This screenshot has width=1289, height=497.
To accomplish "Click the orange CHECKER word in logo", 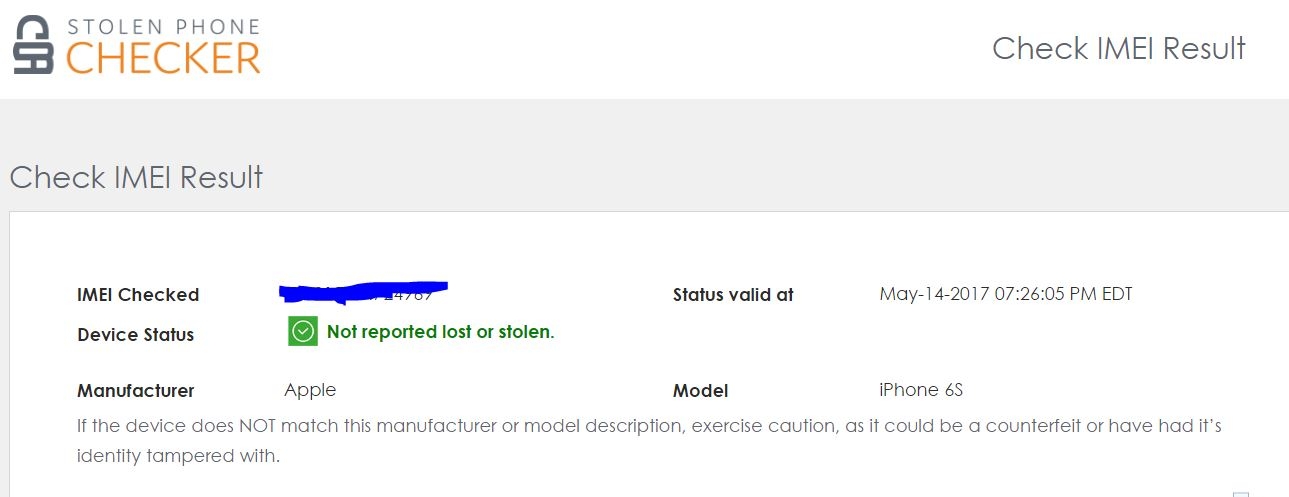I will [x=163, y=59].
